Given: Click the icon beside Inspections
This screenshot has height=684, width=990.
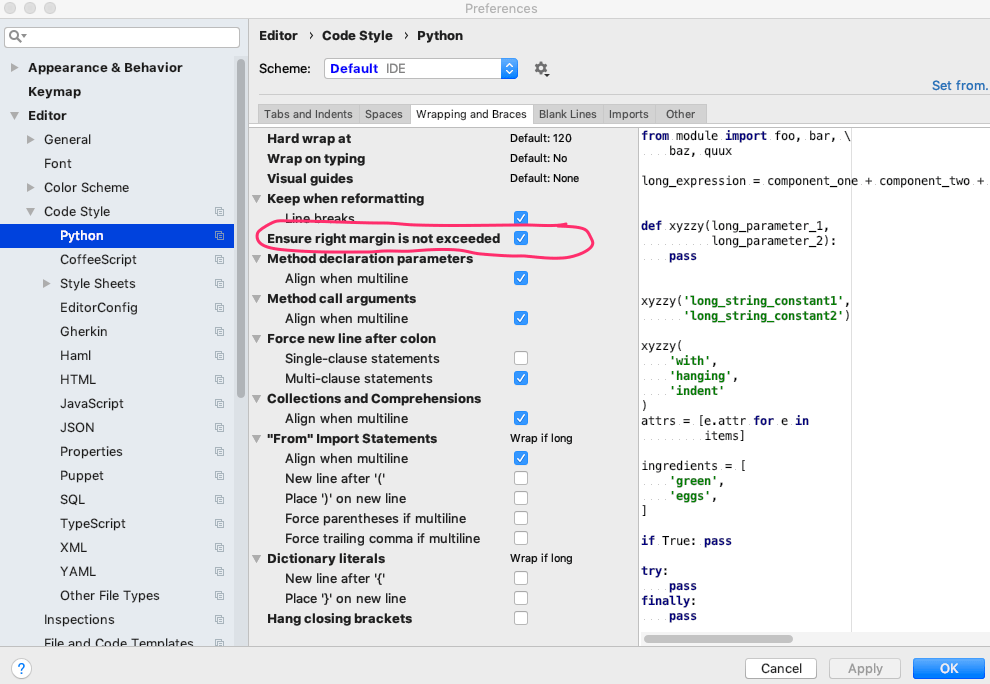Looking at the screenshot, I should pos(220,619).
